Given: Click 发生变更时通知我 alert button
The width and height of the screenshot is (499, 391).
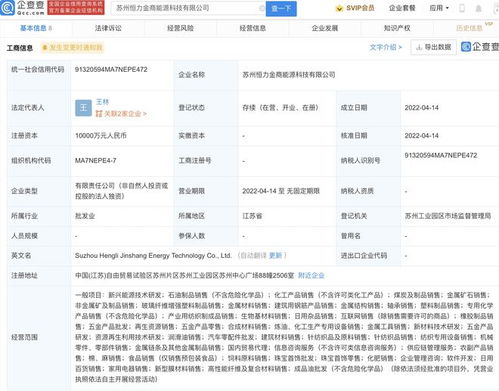Looking at the screenshot, I should coord(72,48).
